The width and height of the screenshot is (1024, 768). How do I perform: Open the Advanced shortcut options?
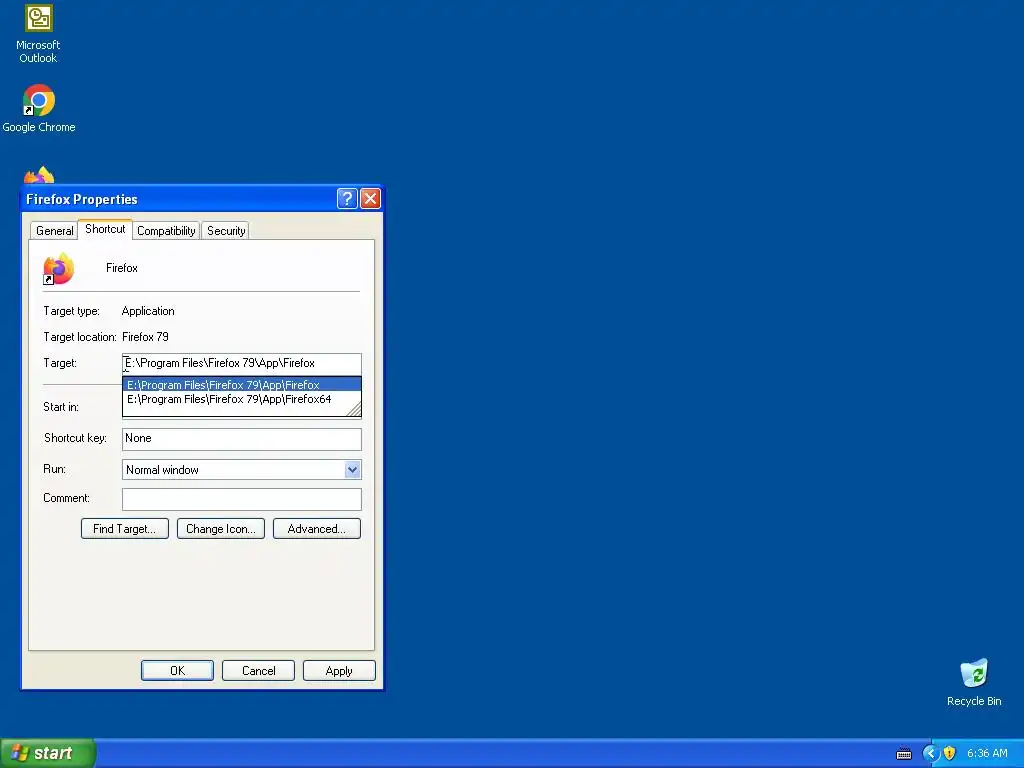pyautogui.click(x=317, y=529)
